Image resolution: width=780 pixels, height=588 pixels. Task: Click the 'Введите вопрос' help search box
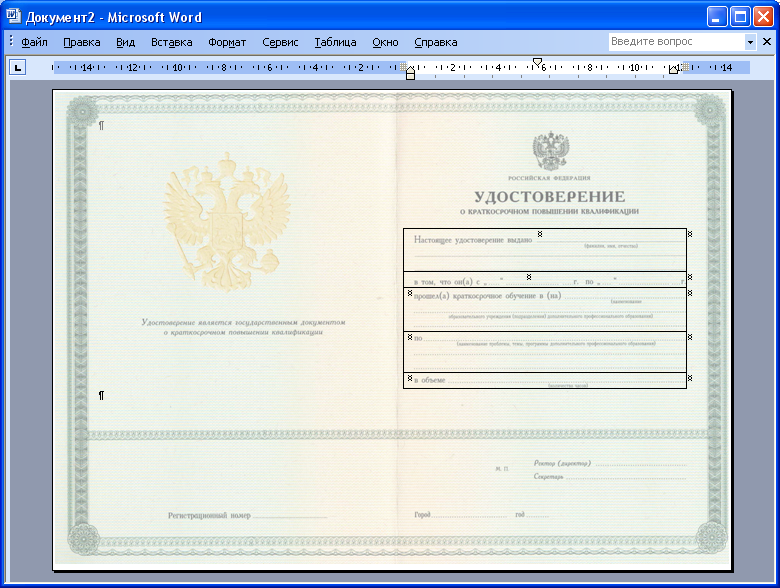[677, 42]
